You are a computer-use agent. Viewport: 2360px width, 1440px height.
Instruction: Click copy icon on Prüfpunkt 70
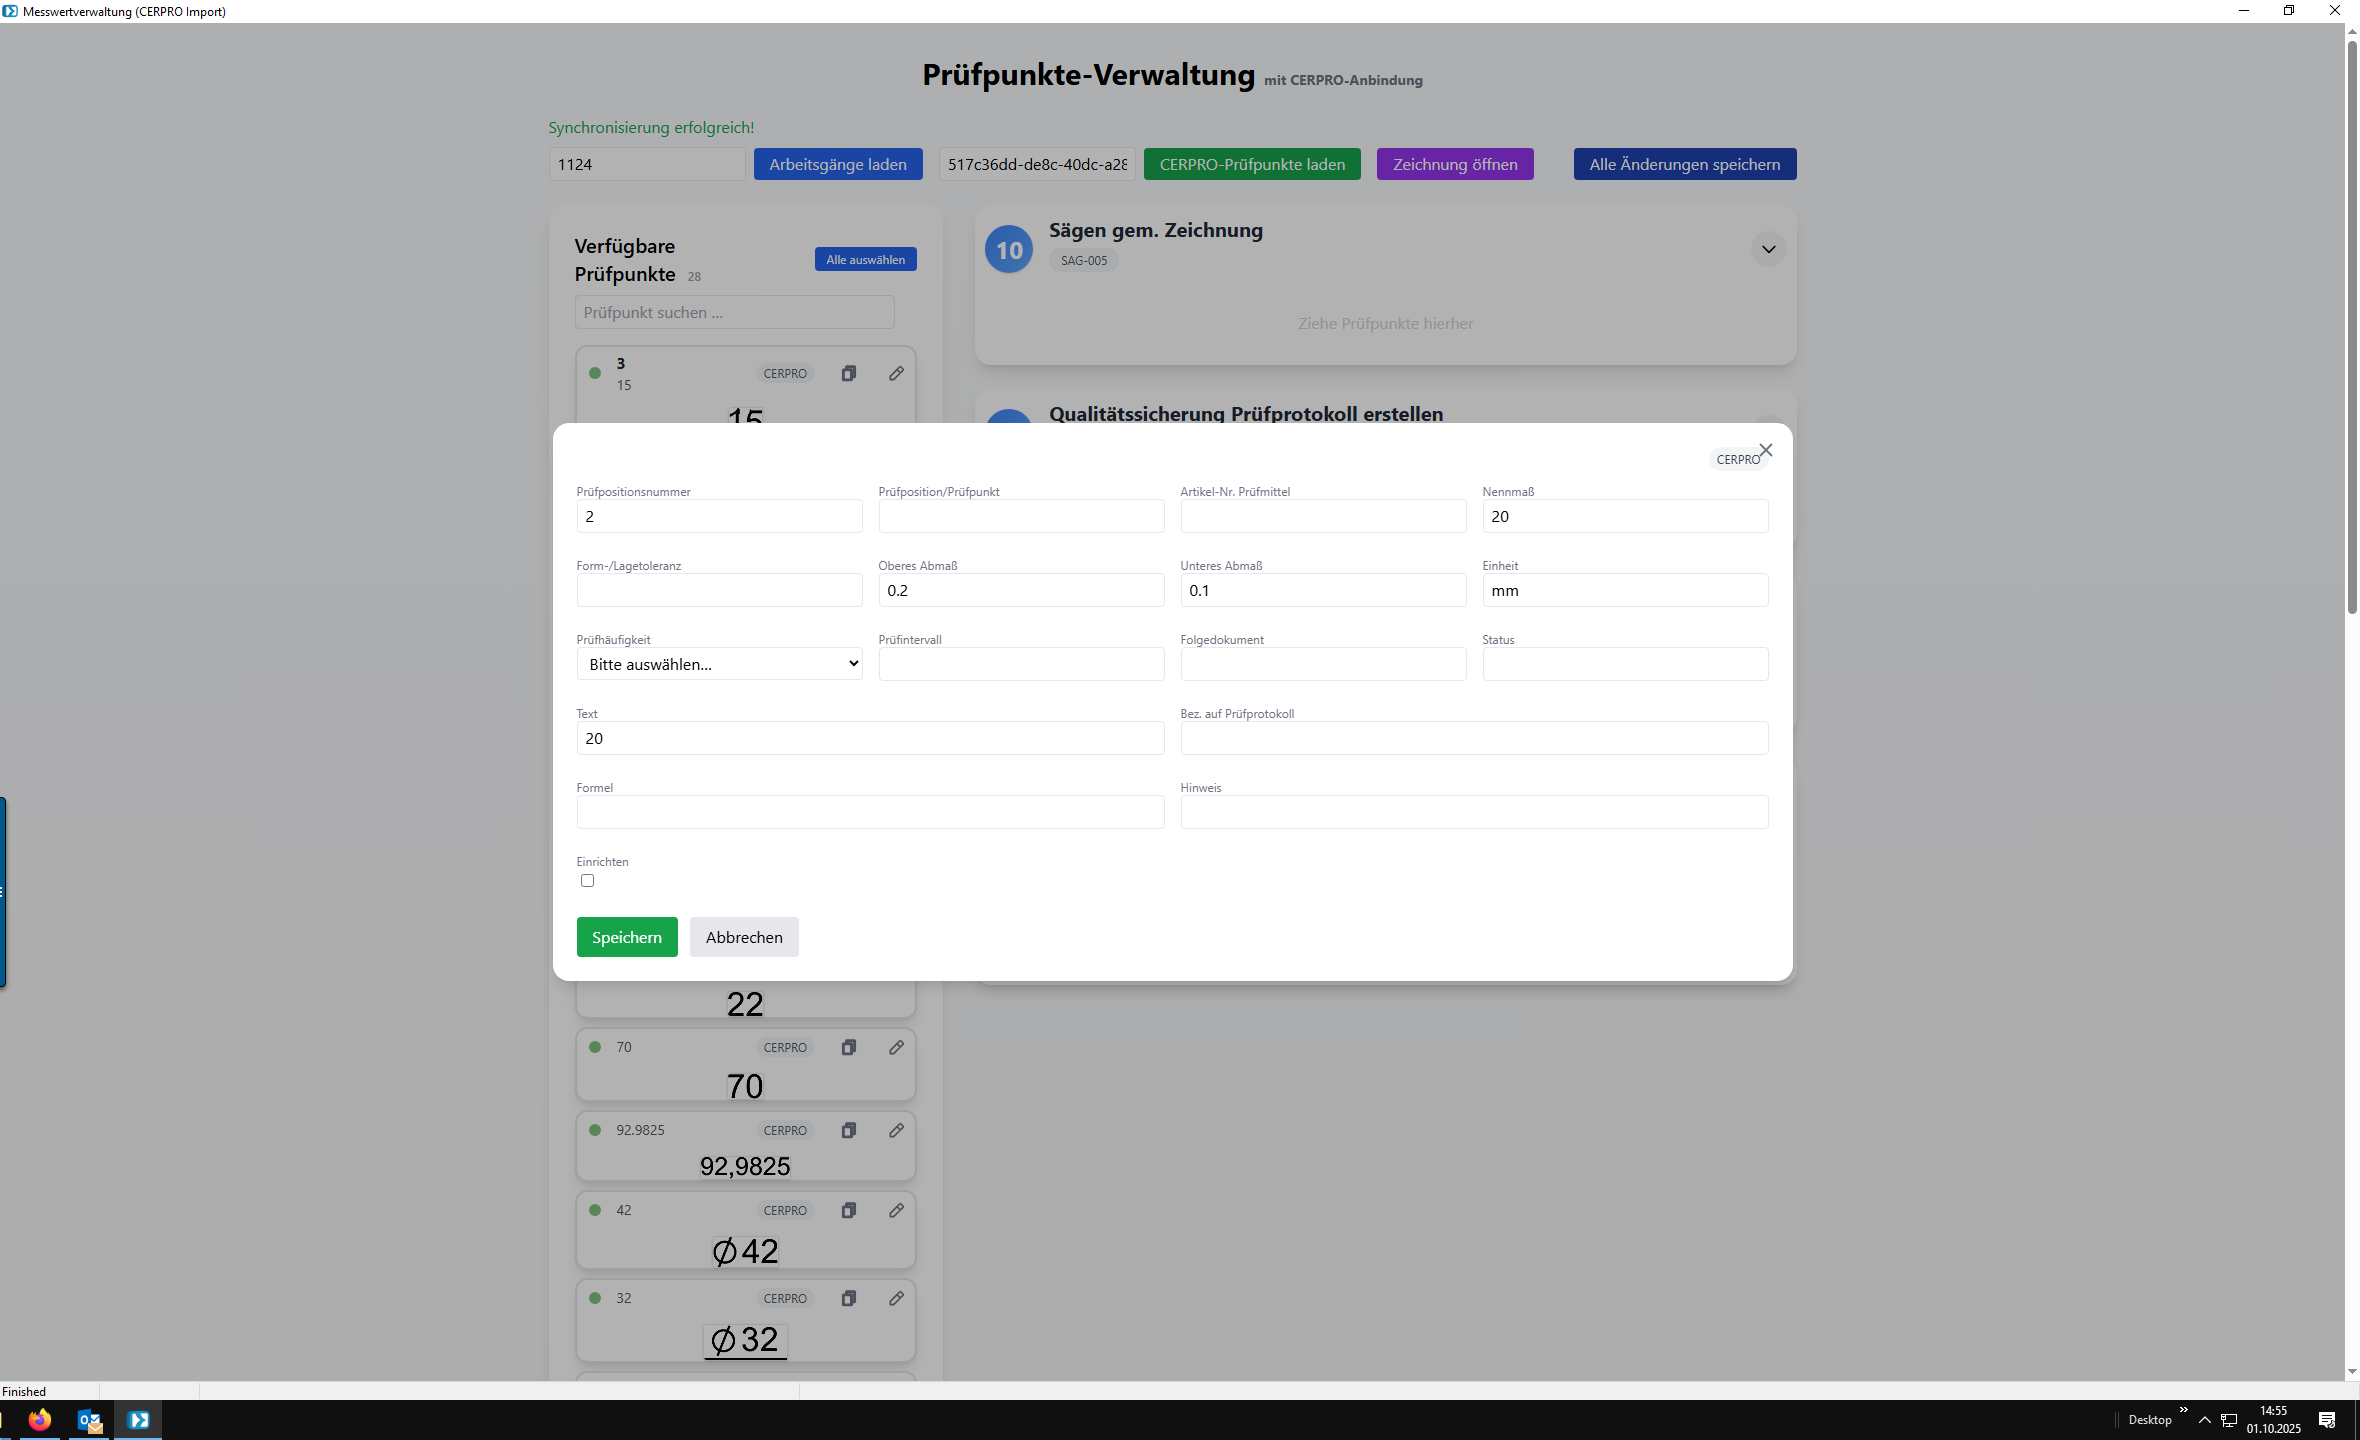(x=848, y=1047)
